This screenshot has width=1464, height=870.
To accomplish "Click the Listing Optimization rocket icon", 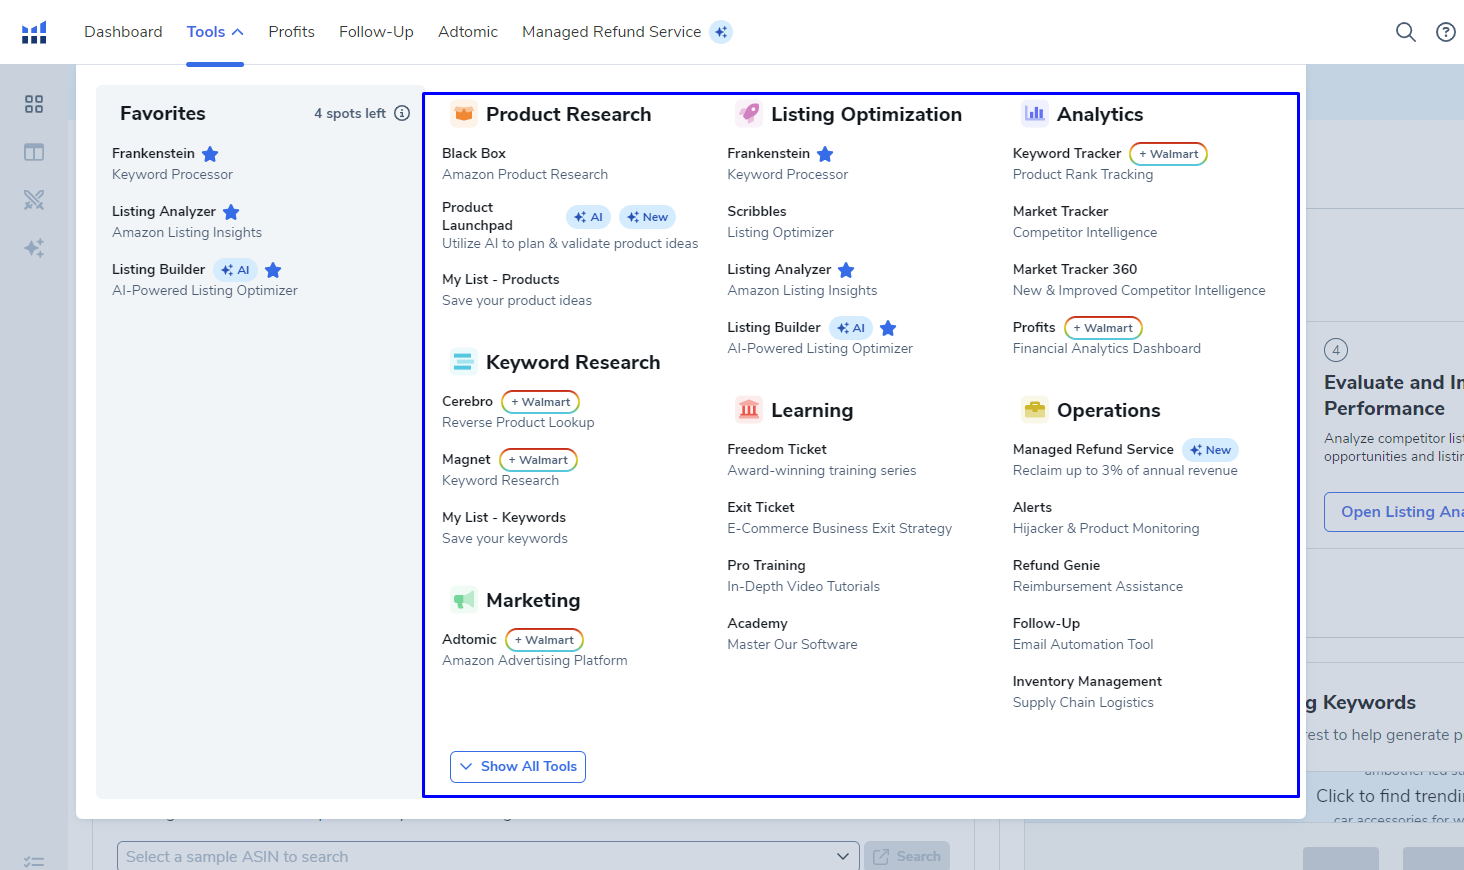I will [748, 114].
